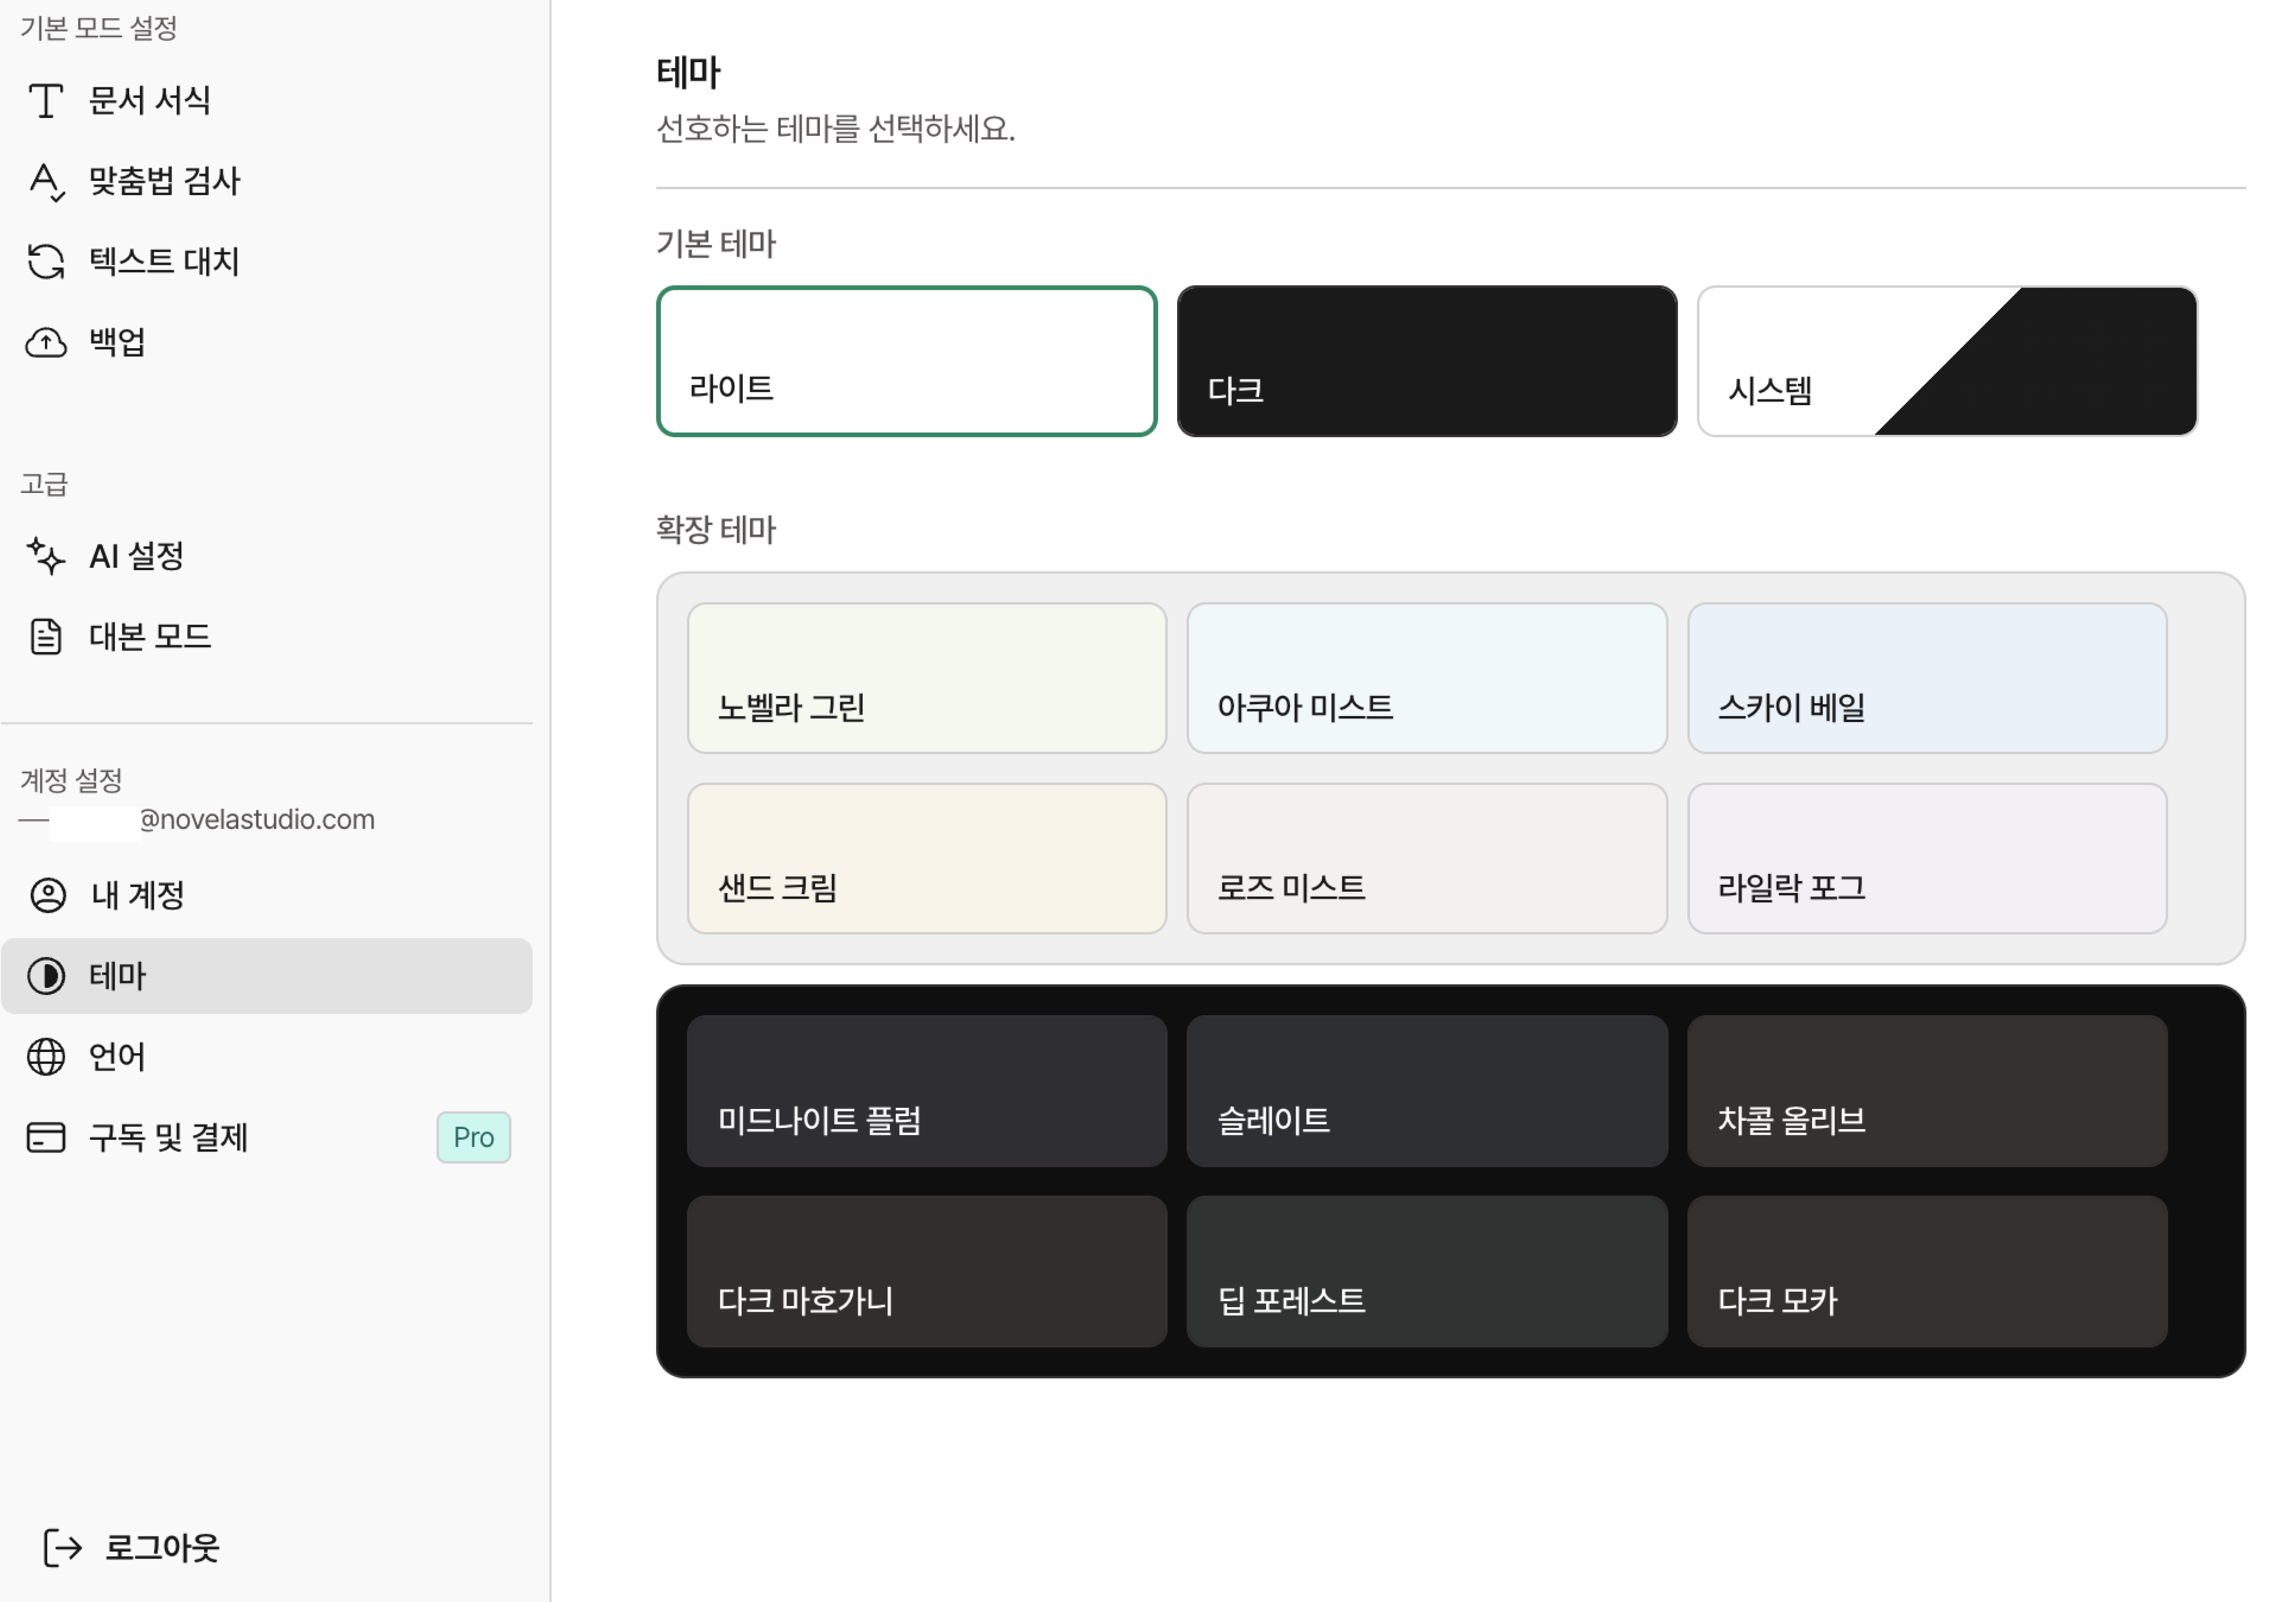Pick the 미드나이트 플럼 dark theme
The image size is (2296, 1602).
pos(927,1091)
